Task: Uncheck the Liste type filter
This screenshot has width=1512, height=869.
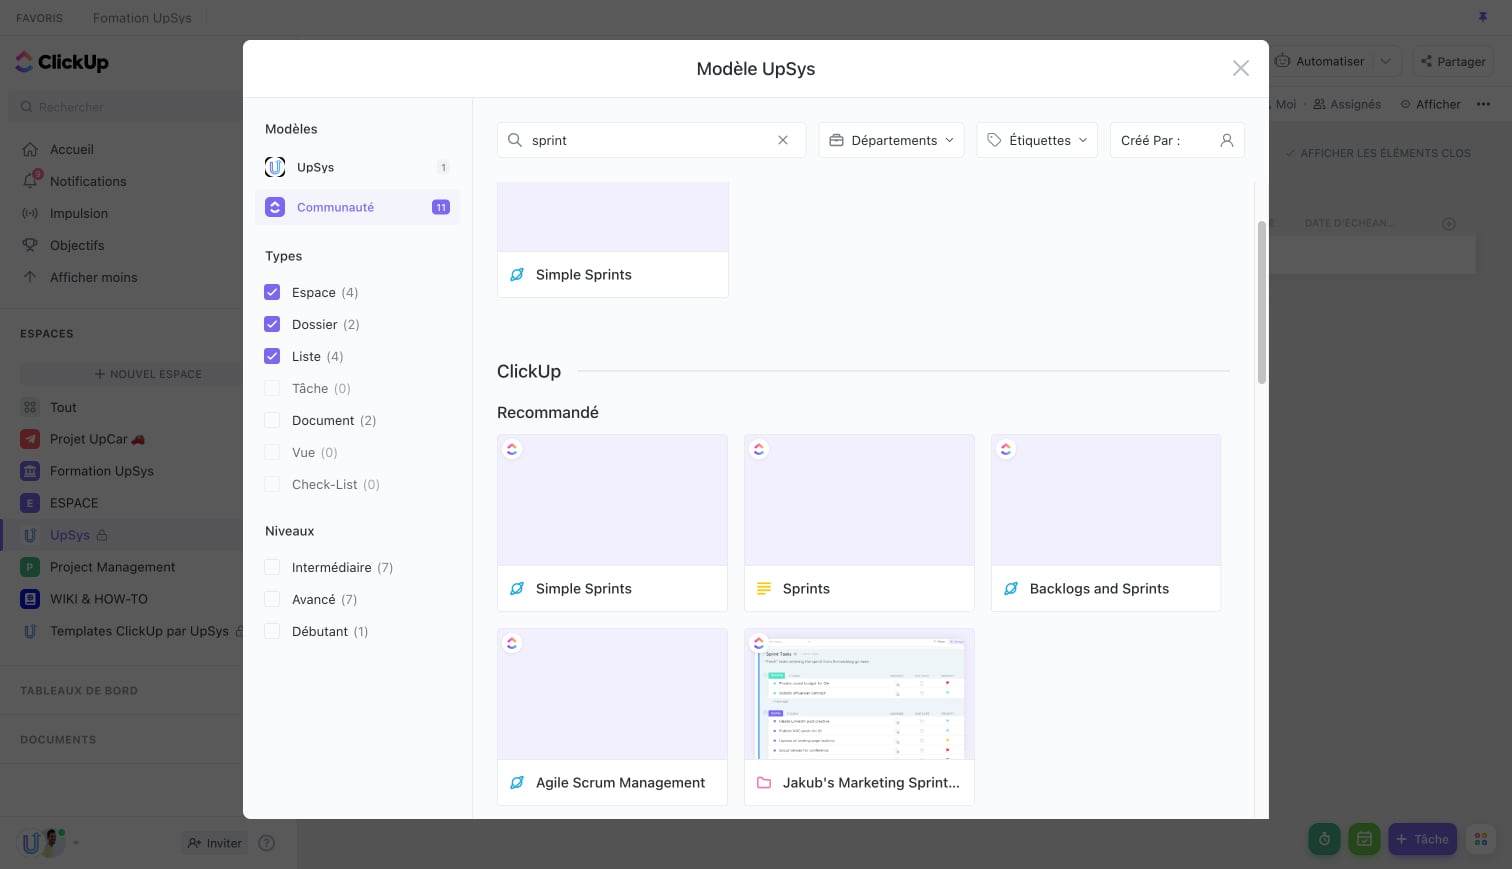Action: point(272,356)
